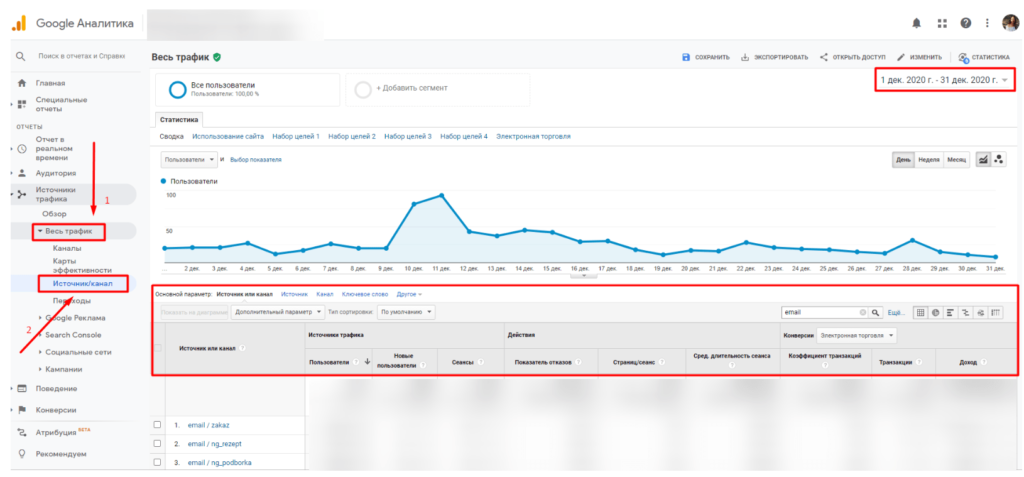Click the Изменить edit button
Viewport: 1024px width, 477px height.
[x=919, y=58]
